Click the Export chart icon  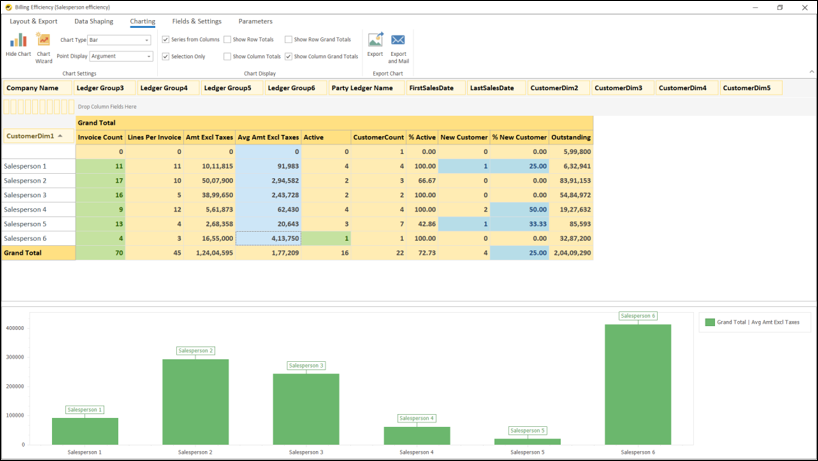pos(375,41)
